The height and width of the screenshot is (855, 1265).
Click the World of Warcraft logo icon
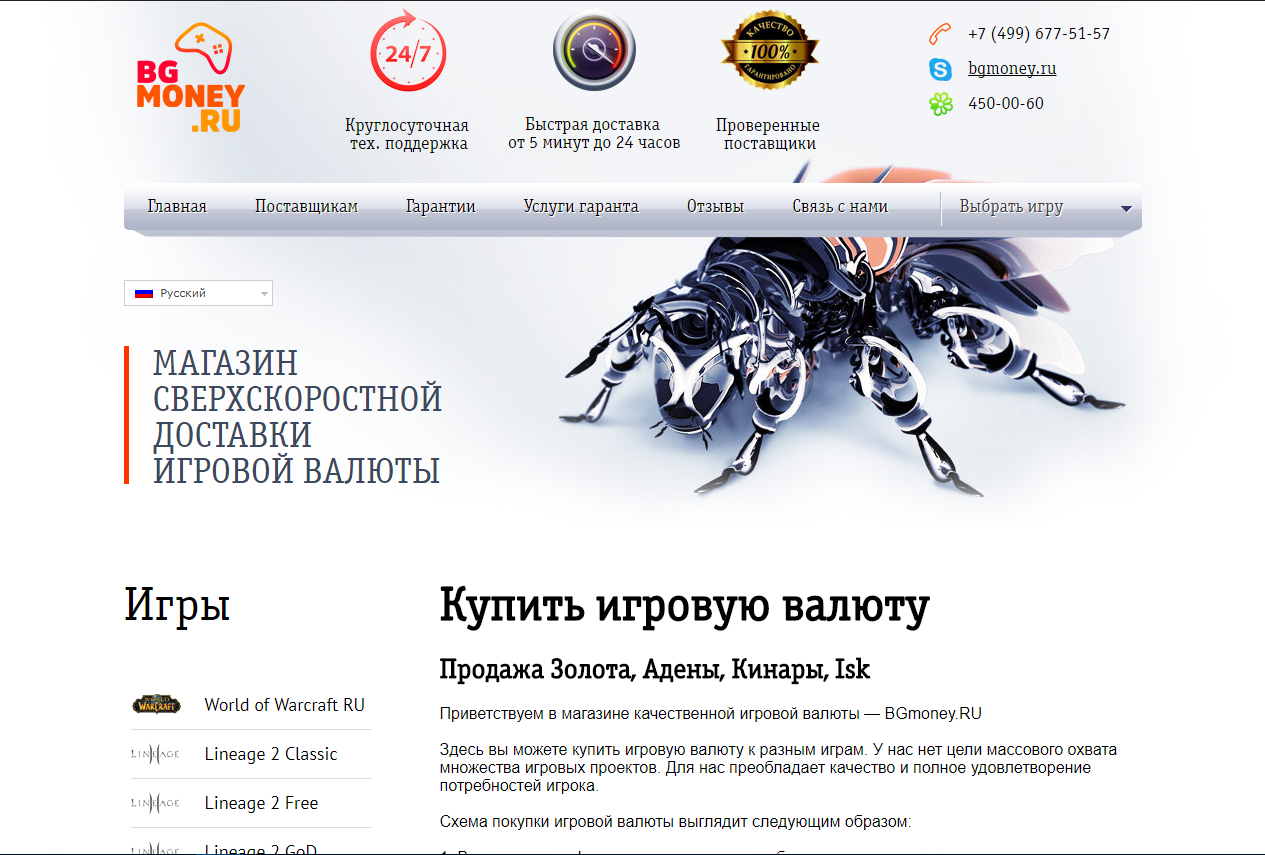(157, 705)
